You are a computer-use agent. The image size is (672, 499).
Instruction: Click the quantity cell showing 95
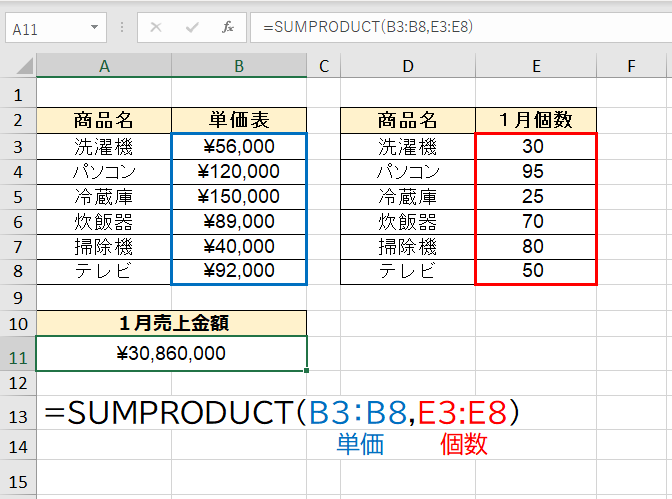pyautogui.click(x=536, y=171)
